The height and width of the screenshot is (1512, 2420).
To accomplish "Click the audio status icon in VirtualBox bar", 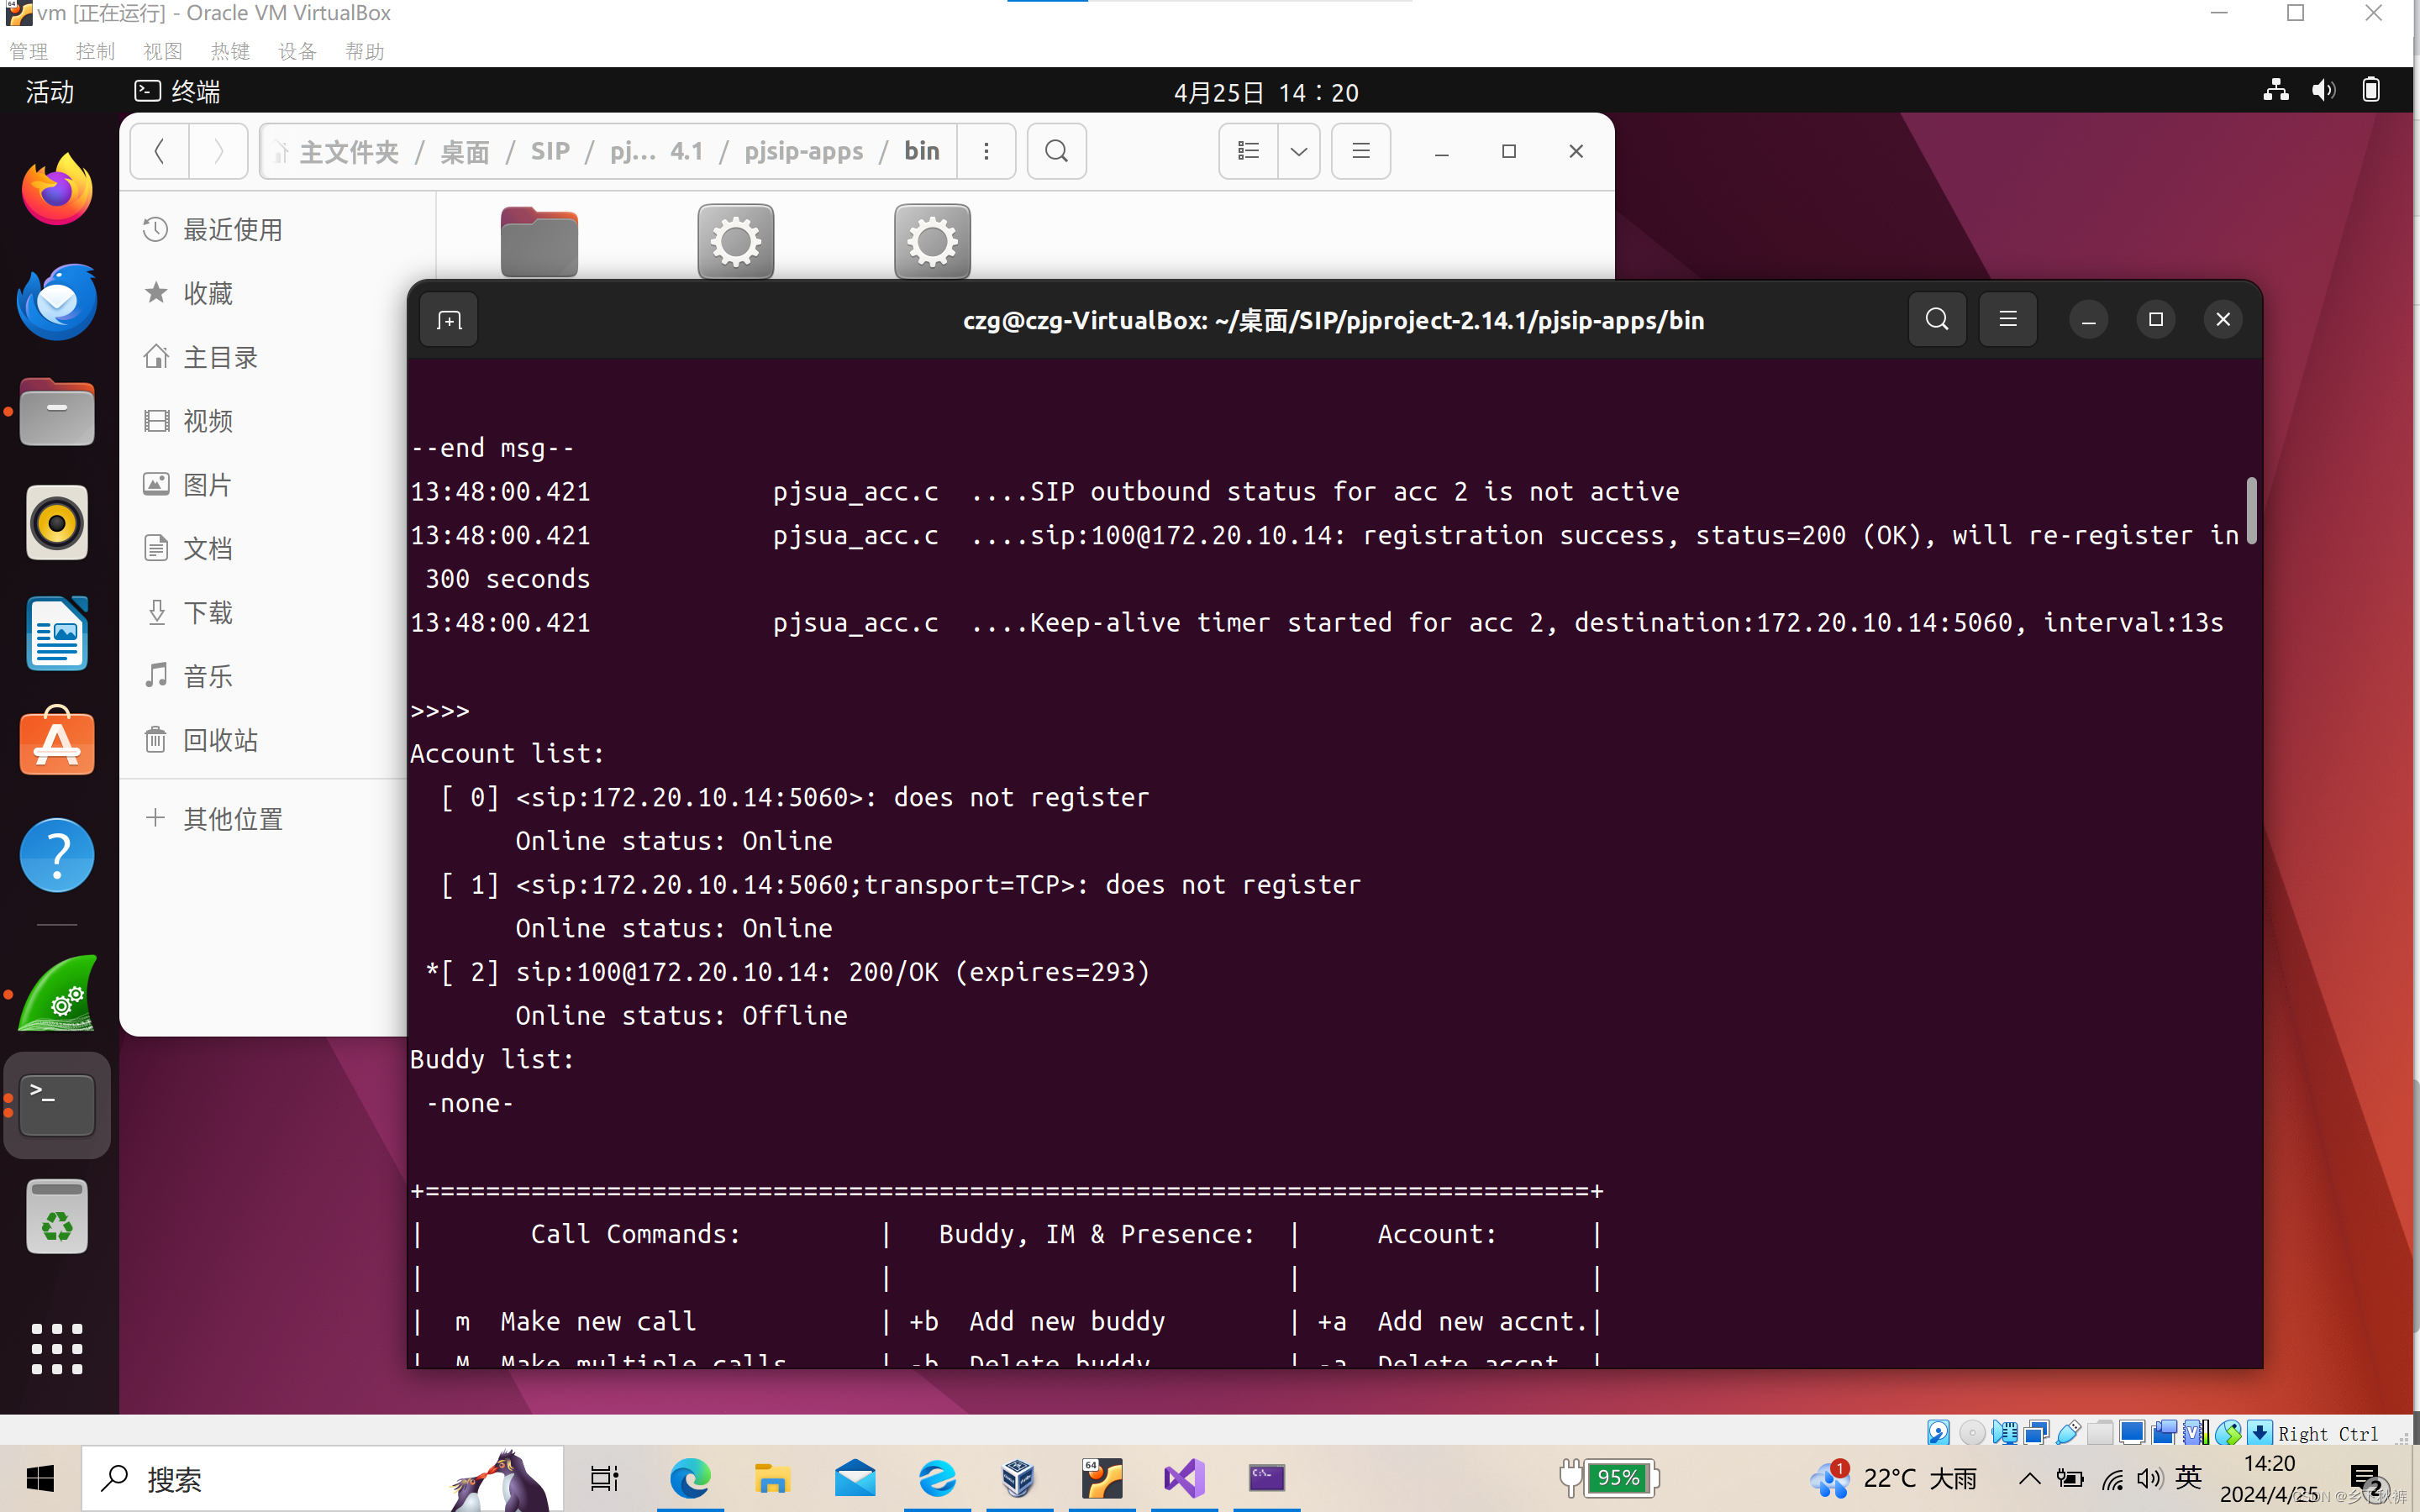I will [2006, 1432].
